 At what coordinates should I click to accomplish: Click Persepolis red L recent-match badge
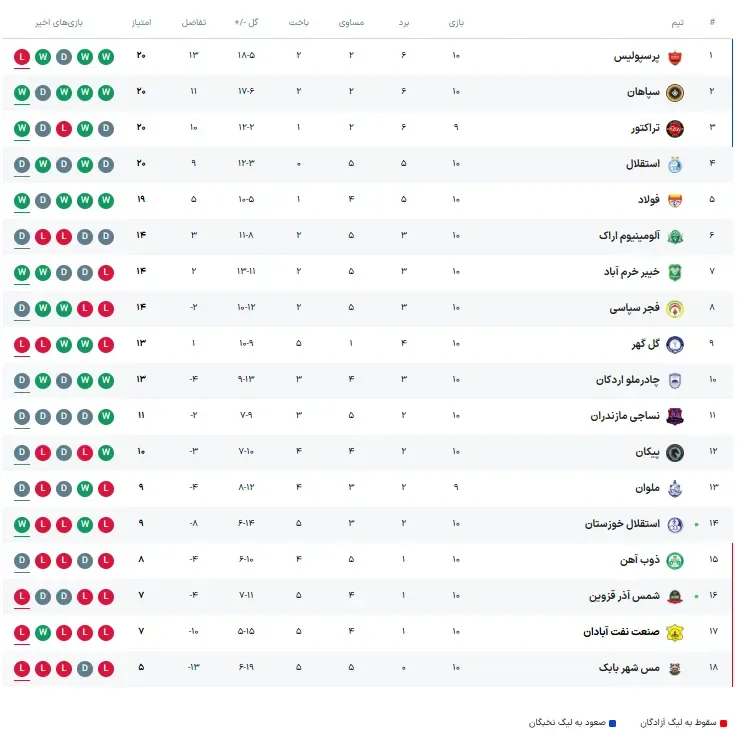click(22, 57)
